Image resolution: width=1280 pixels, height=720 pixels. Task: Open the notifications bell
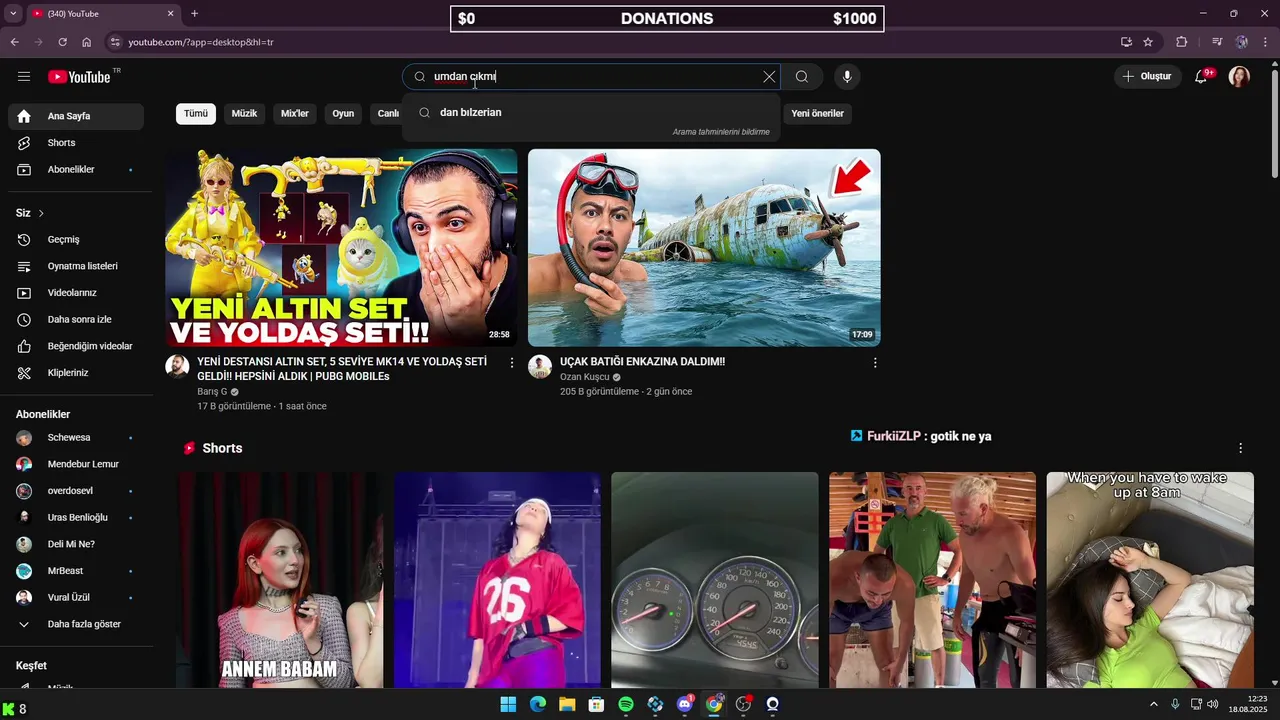click(1202, 77)
